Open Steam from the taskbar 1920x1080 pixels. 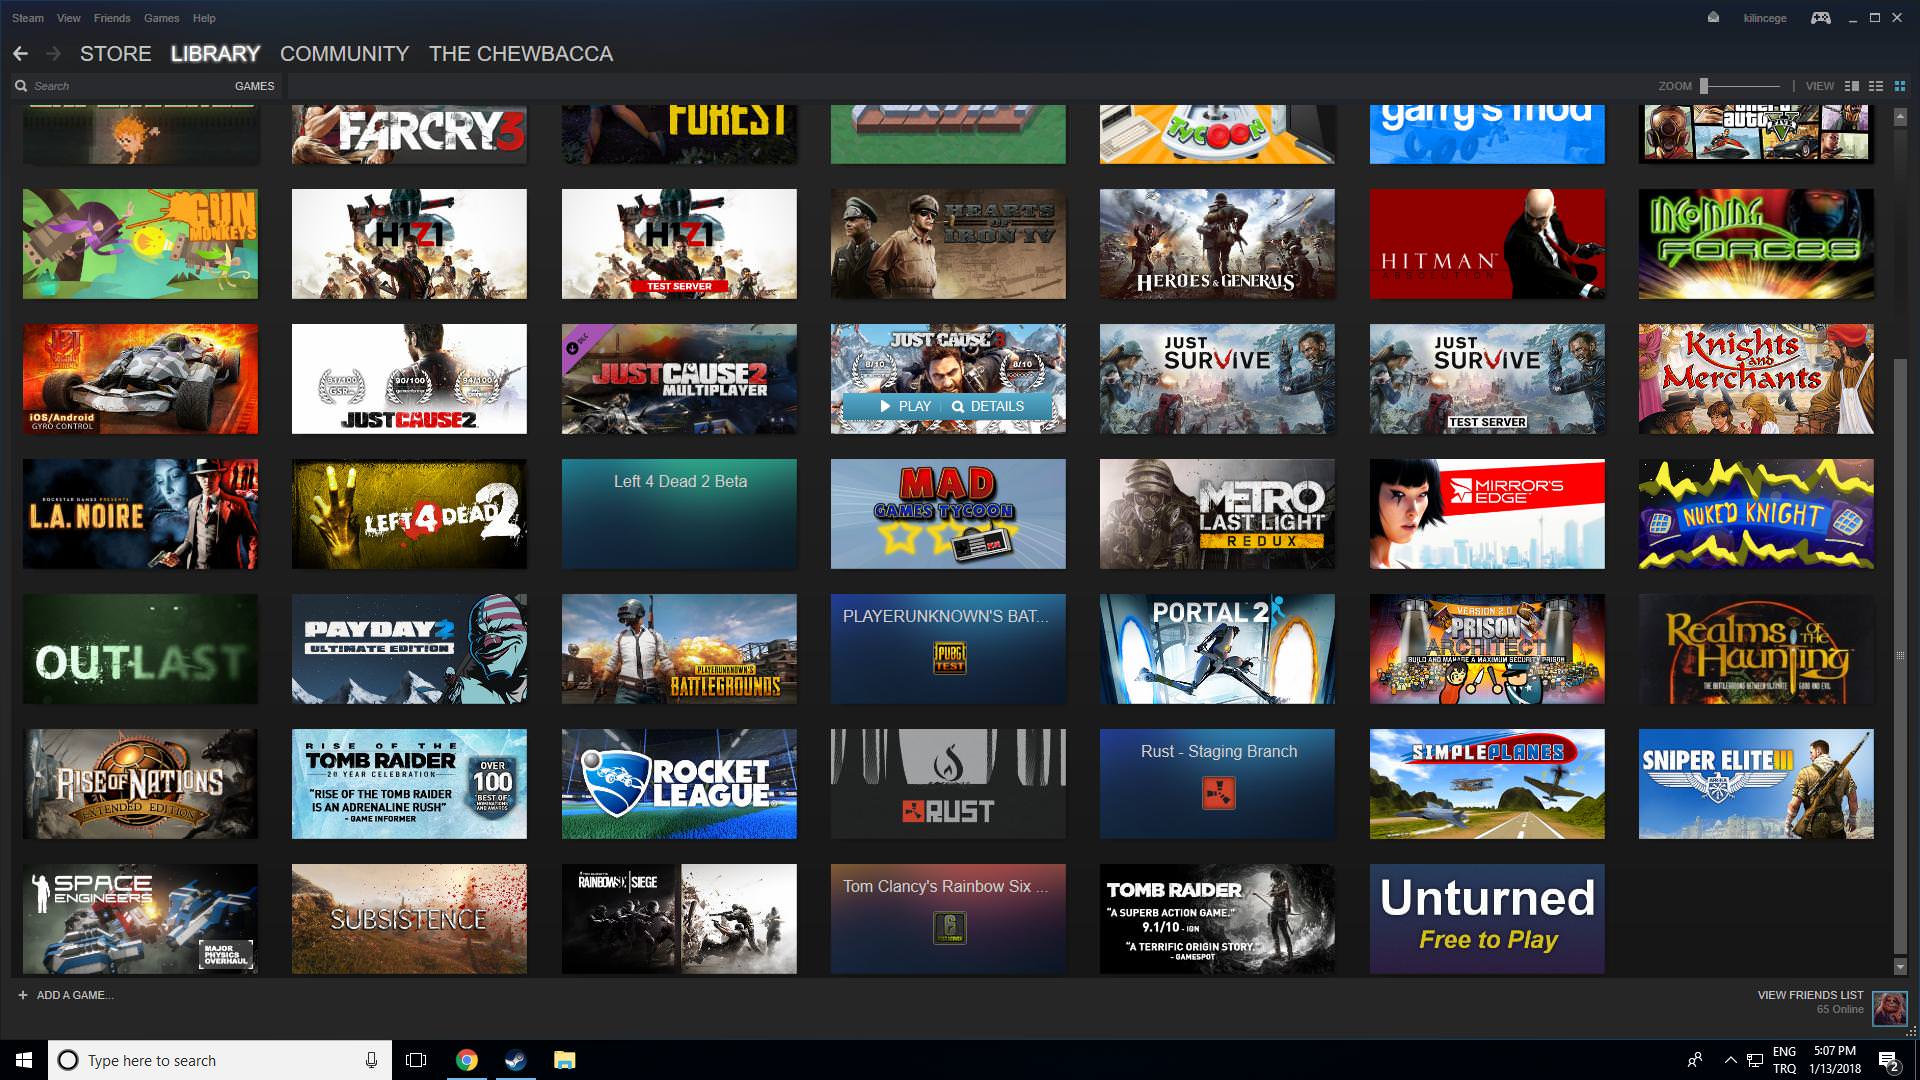pos(516,1060)
